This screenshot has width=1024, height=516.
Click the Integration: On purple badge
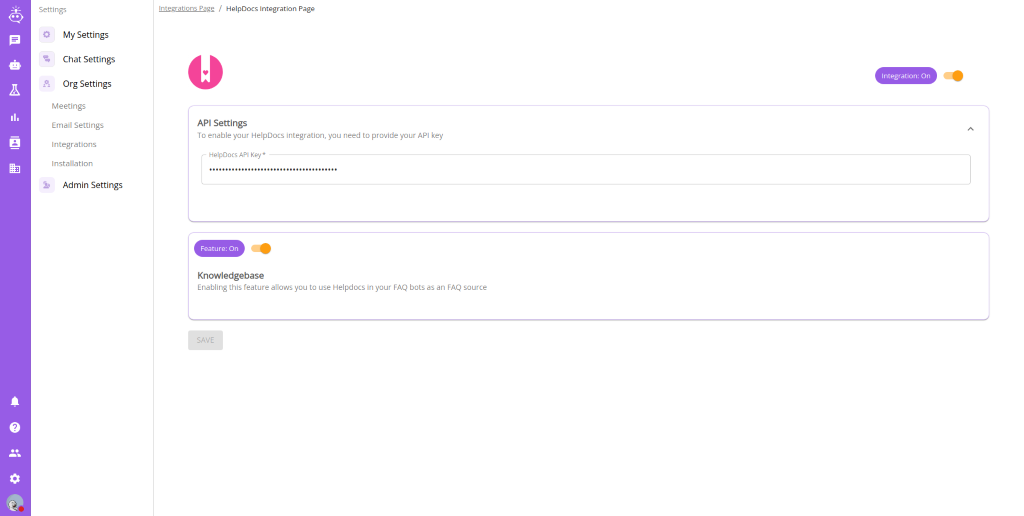pos(906,76)
